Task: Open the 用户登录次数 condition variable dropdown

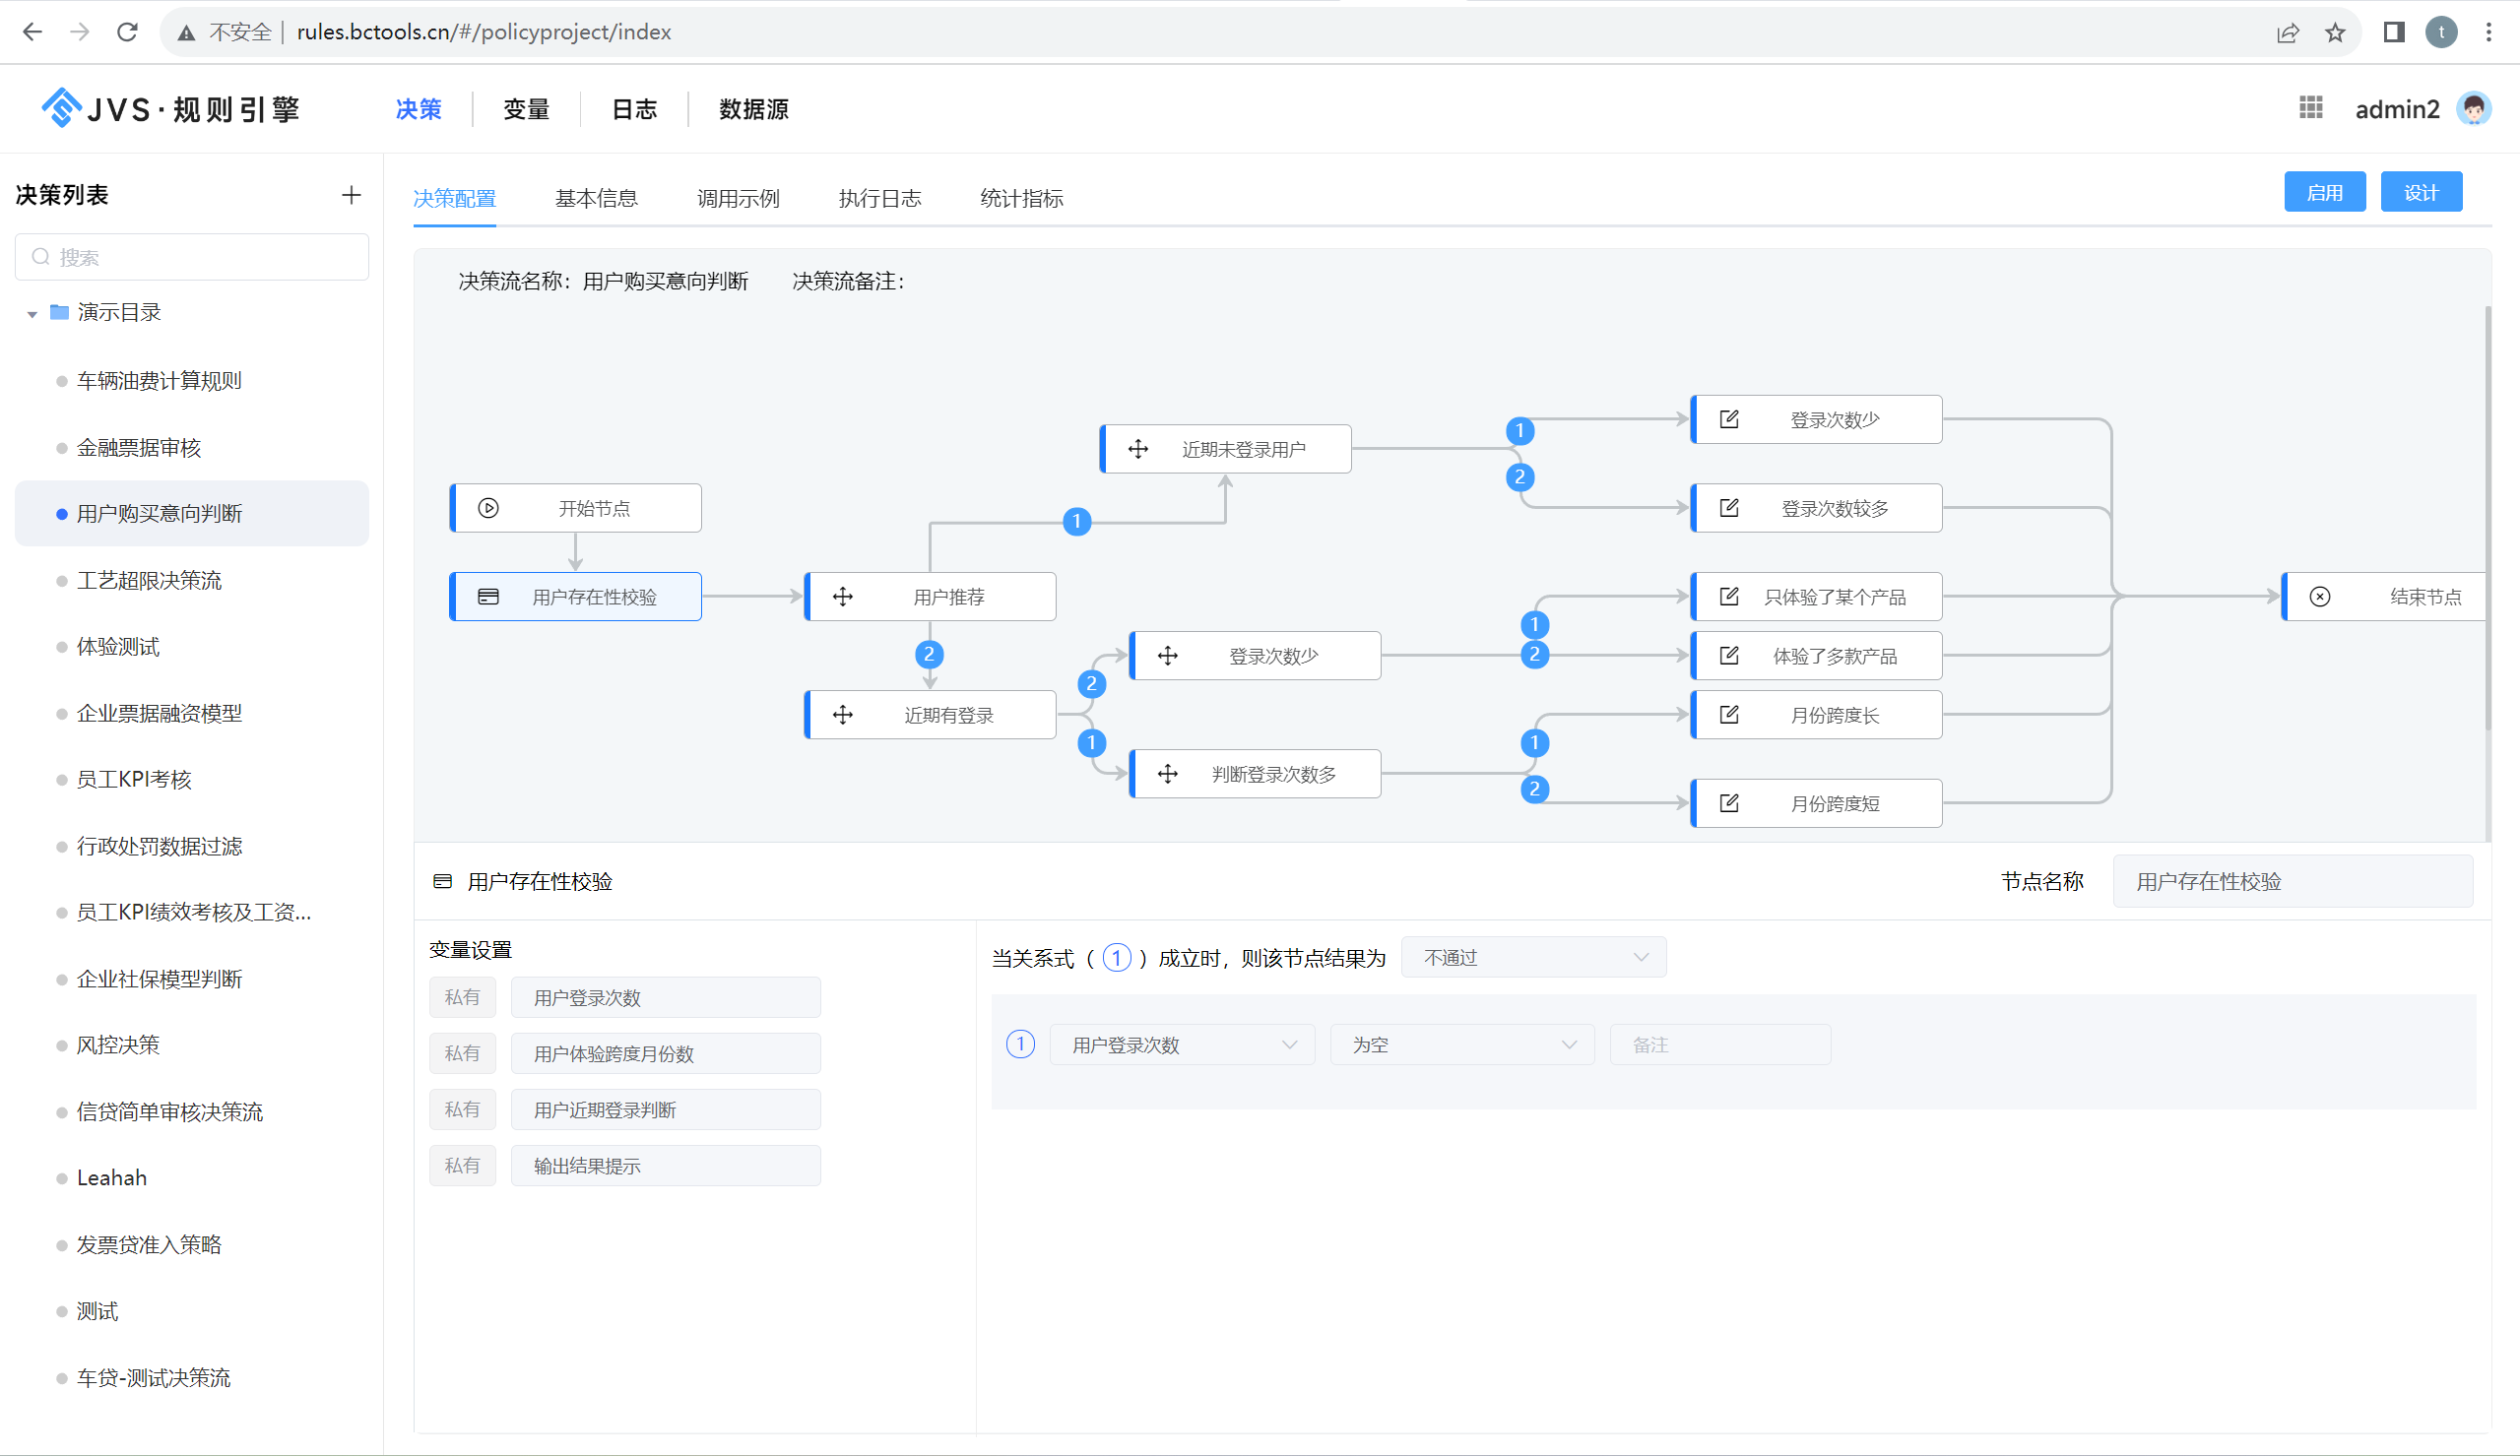Action: pos(1182,1045)
